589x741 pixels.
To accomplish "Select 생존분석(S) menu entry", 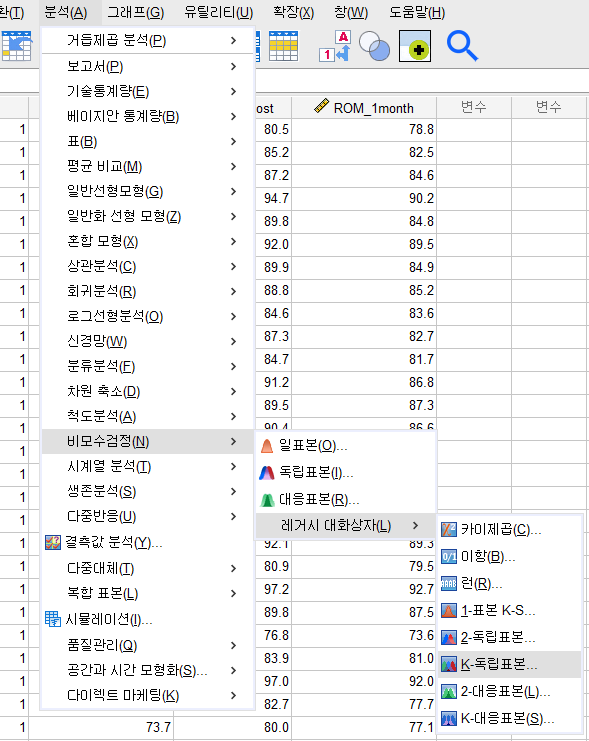I will [x=148, y=491].
